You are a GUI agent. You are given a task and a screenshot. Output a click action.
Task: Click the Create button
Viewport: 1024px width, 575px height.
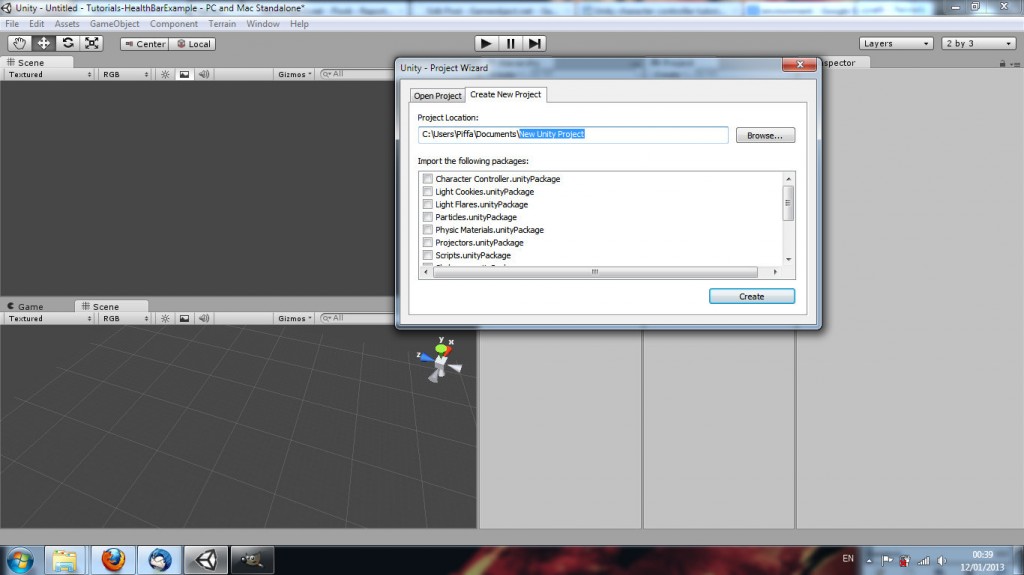click(x=752, y=296)
